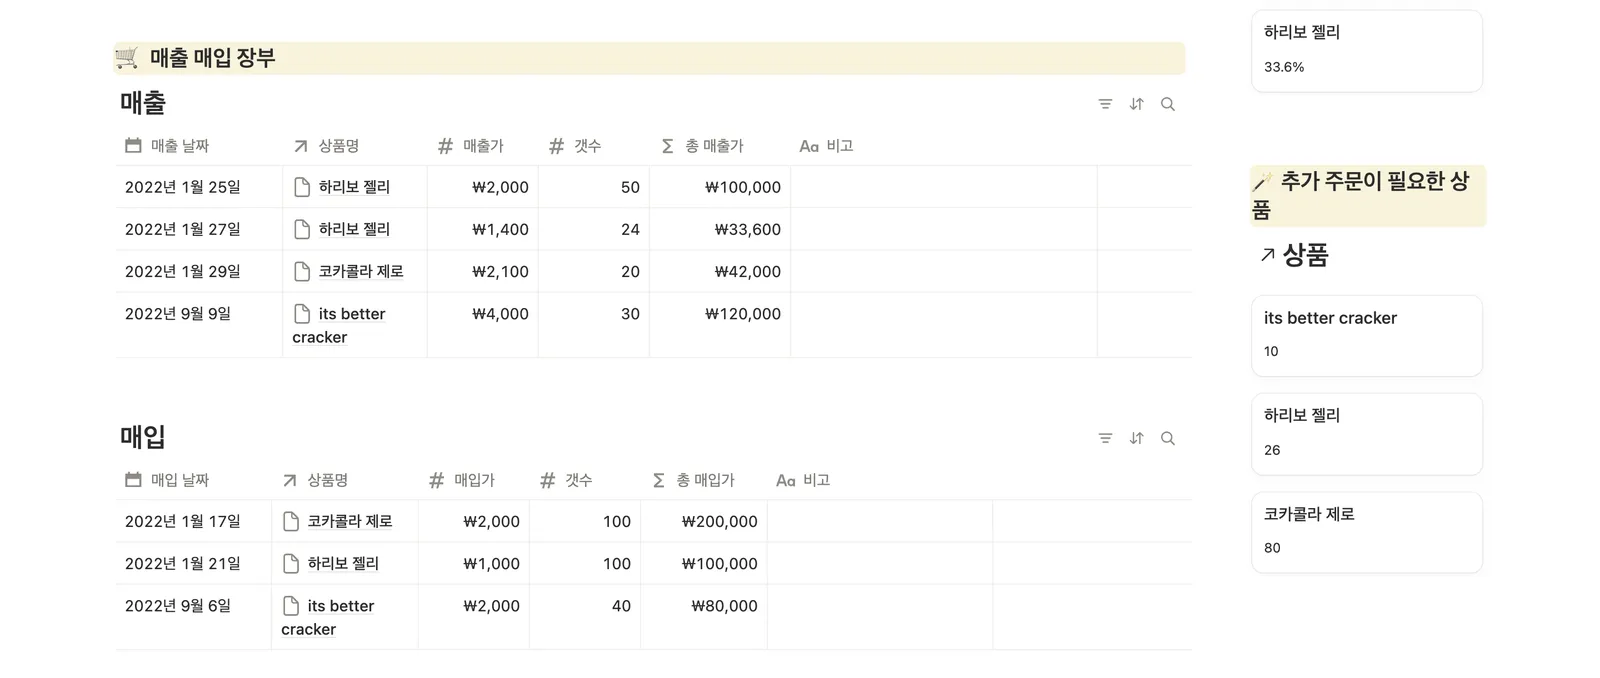
Task: Click Aa icon beside 매입 비고 header
Action: 786,481
